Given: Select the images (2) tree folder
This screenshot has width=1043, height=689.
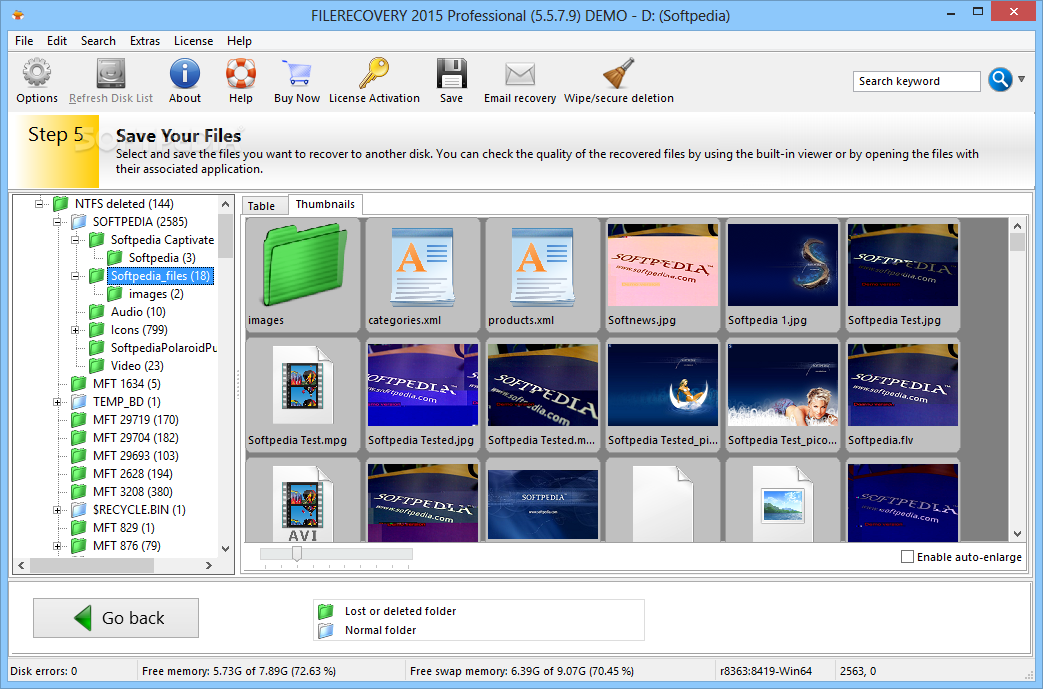Looking at the screenshot, I should point(156,294).
